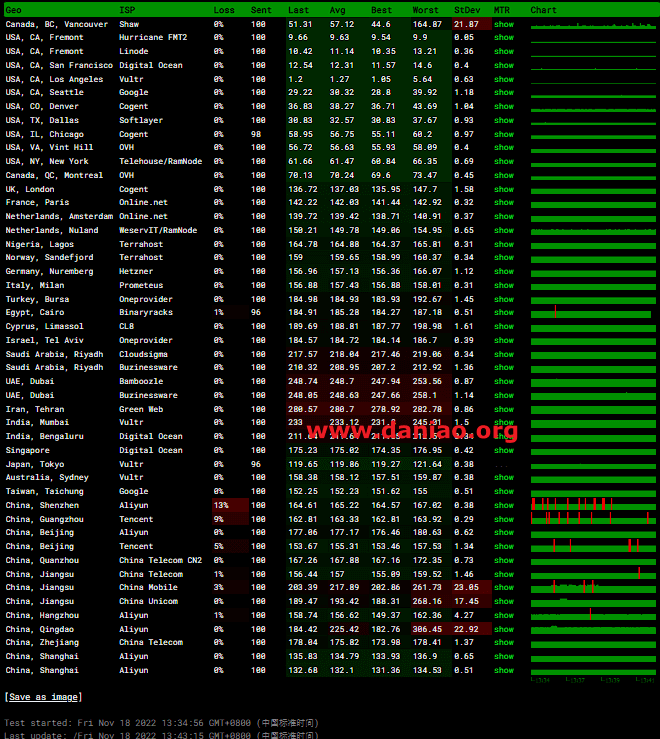This screenshot has width=660, height=739.
Task: Click the latency chart for Jiangsu China Mobile
Action: [x=593, y=587]
